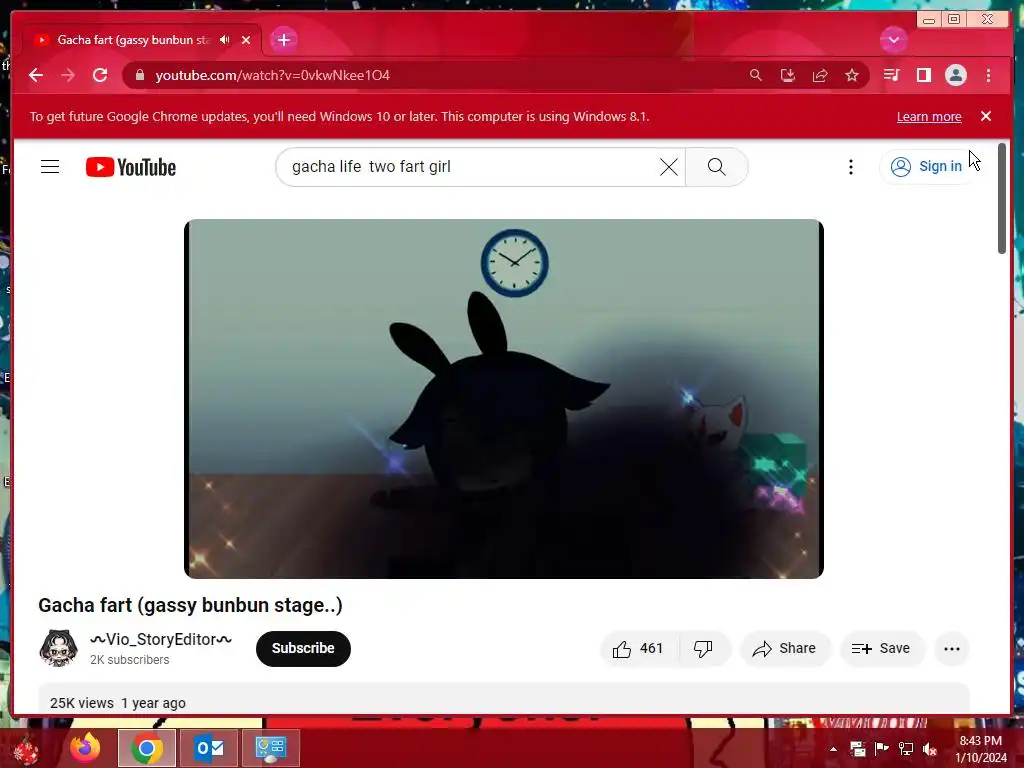Open the clock showing 8:43 PM
The image size is (1024, 768).
click(x=980, y=749)
